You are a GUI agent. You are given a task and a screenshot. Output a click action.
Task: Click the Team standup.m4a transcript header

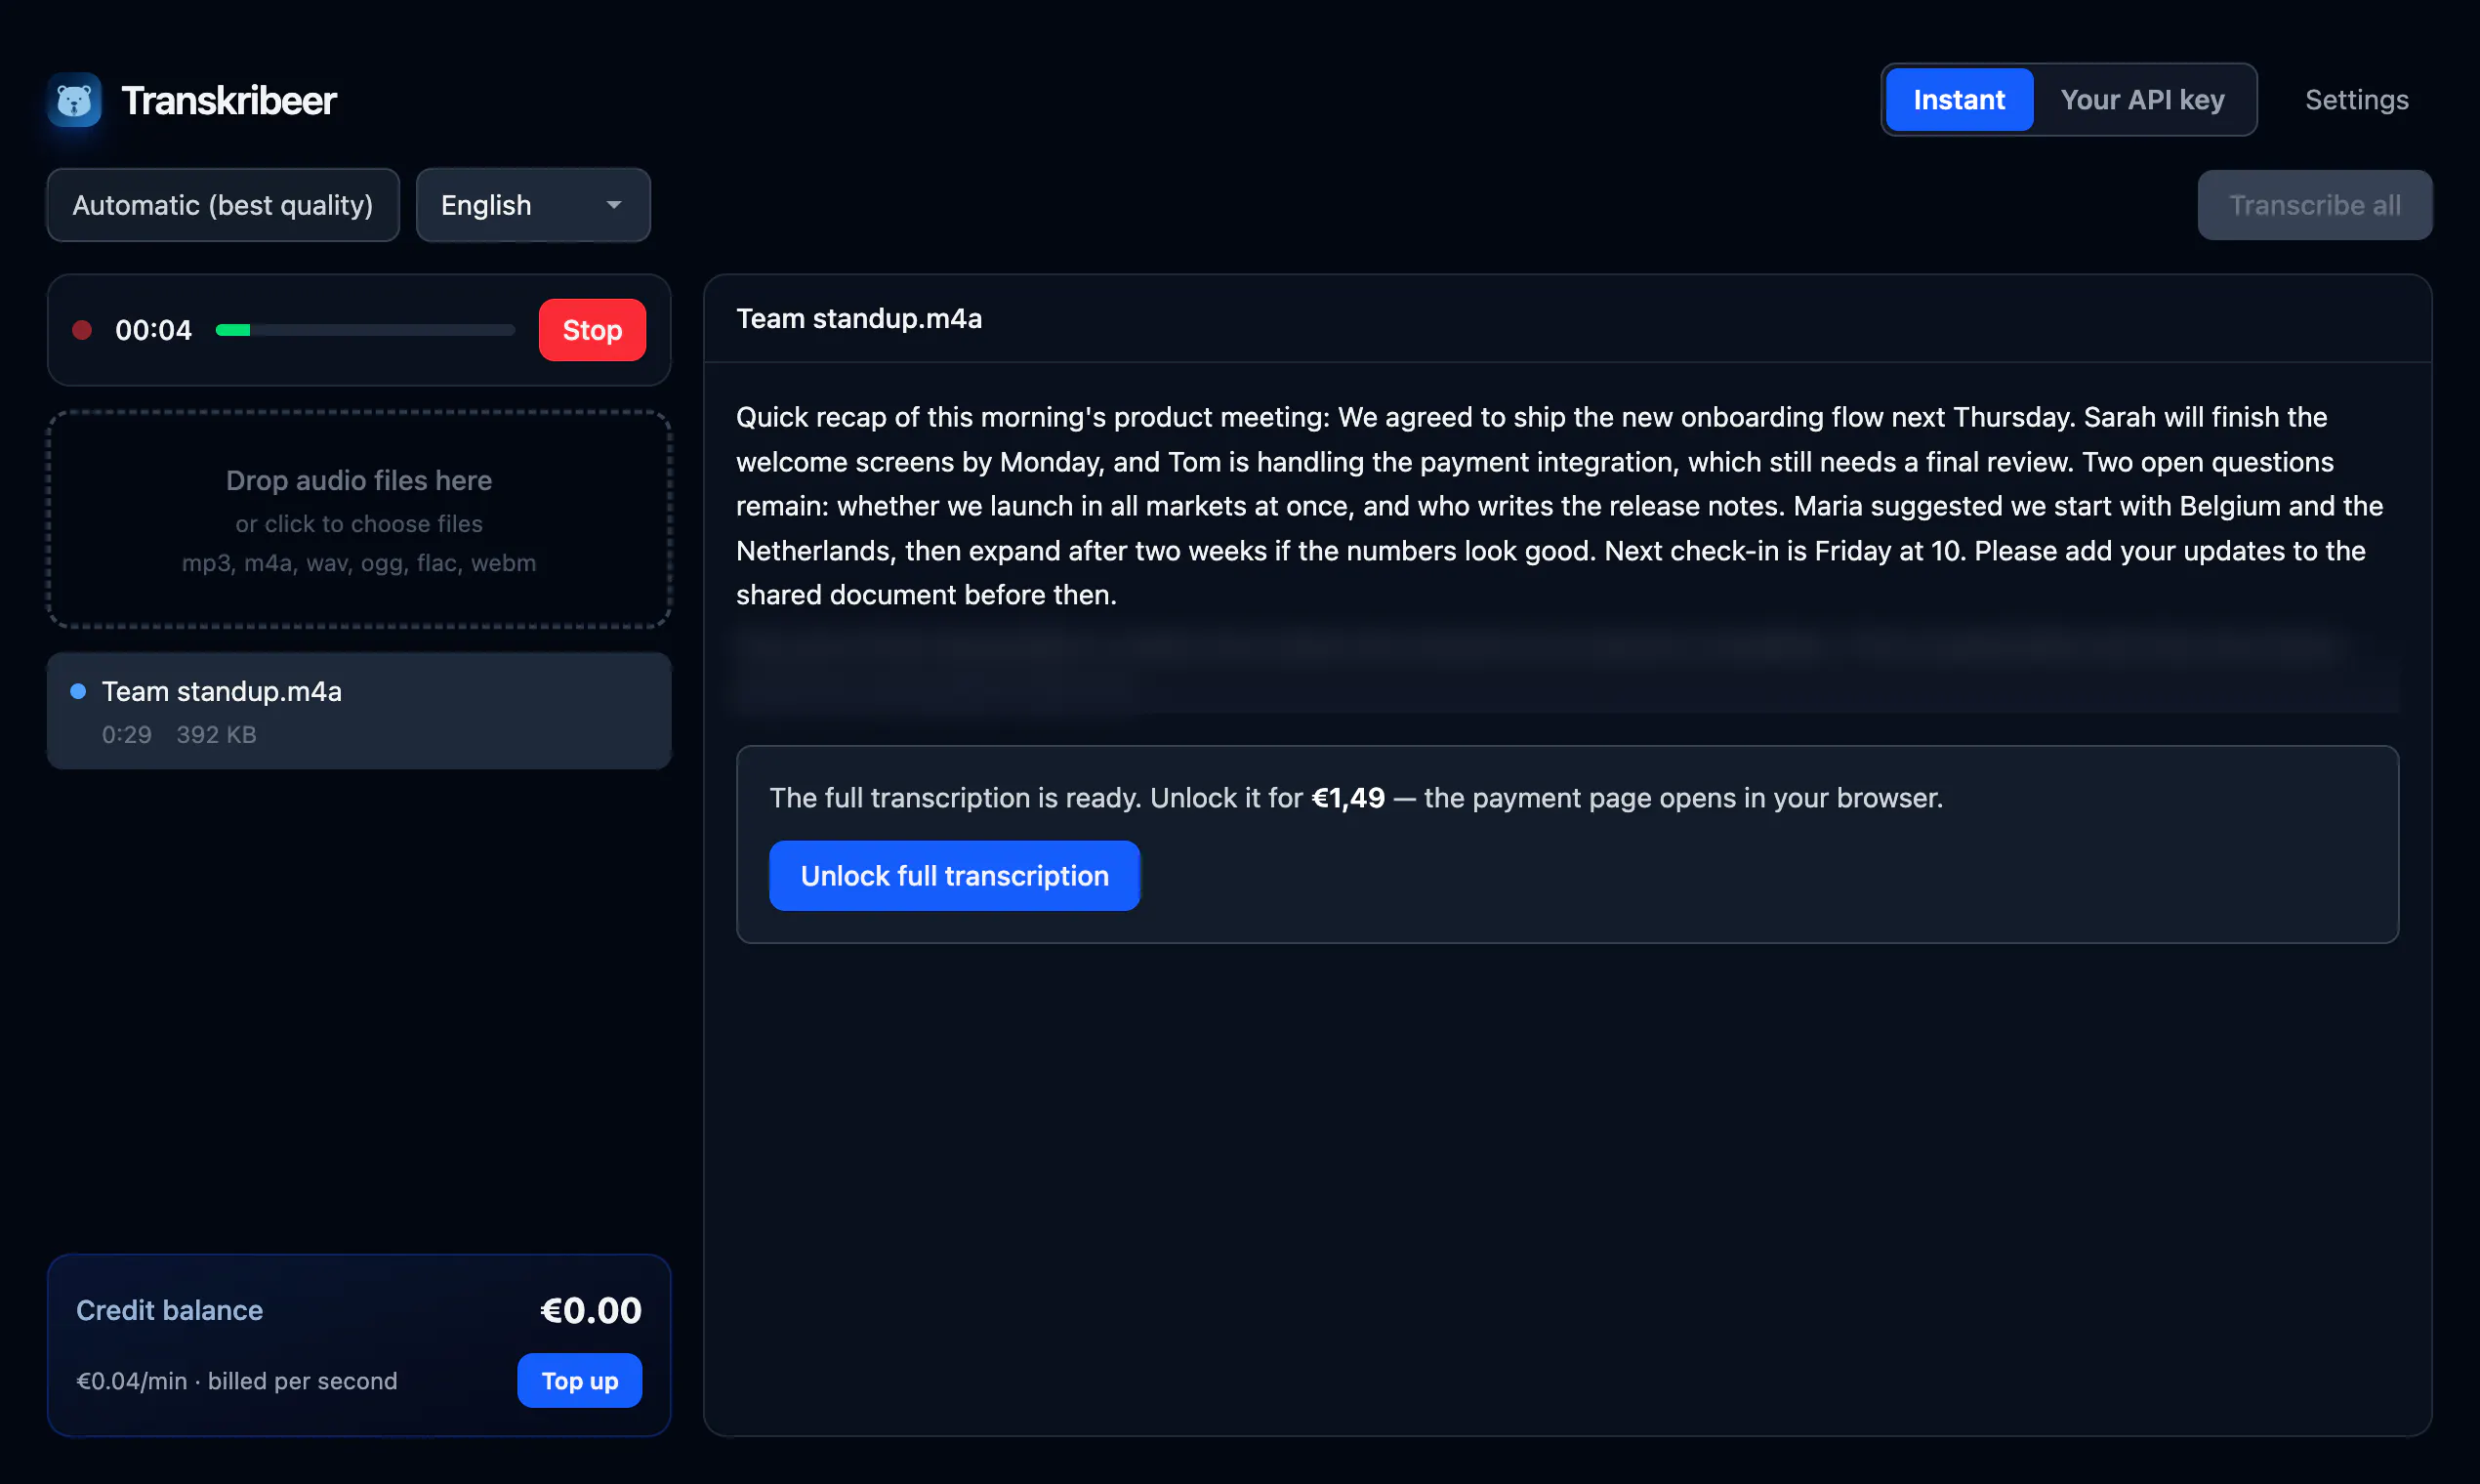[x=859, y=319]
